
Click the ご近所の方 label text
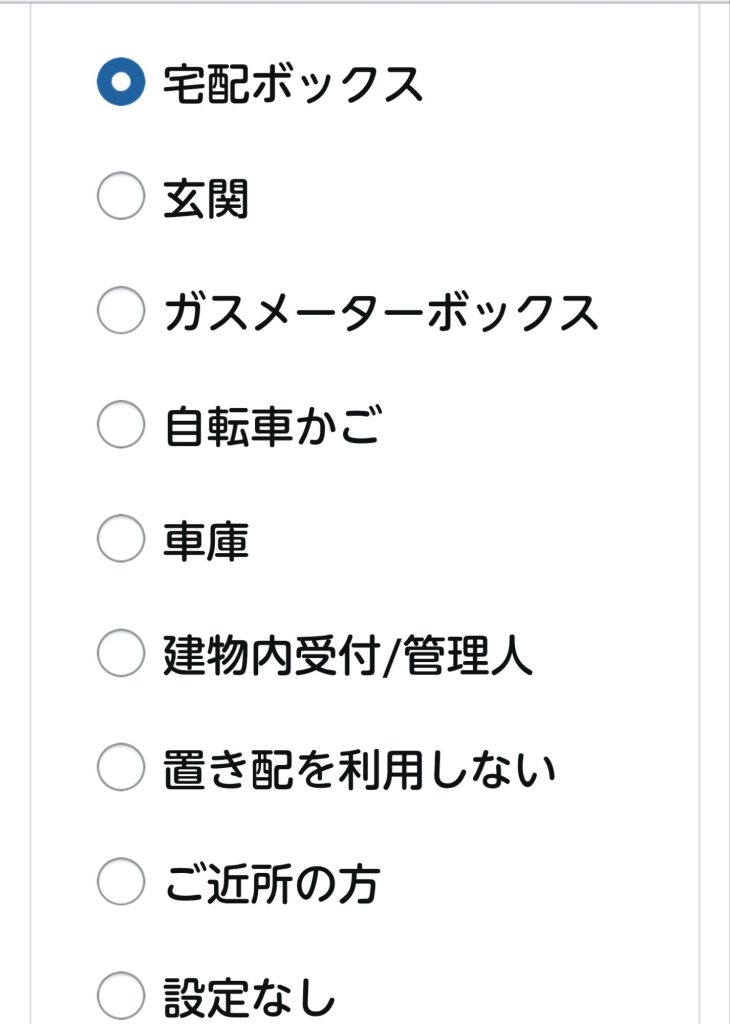(x=272, y=884)
